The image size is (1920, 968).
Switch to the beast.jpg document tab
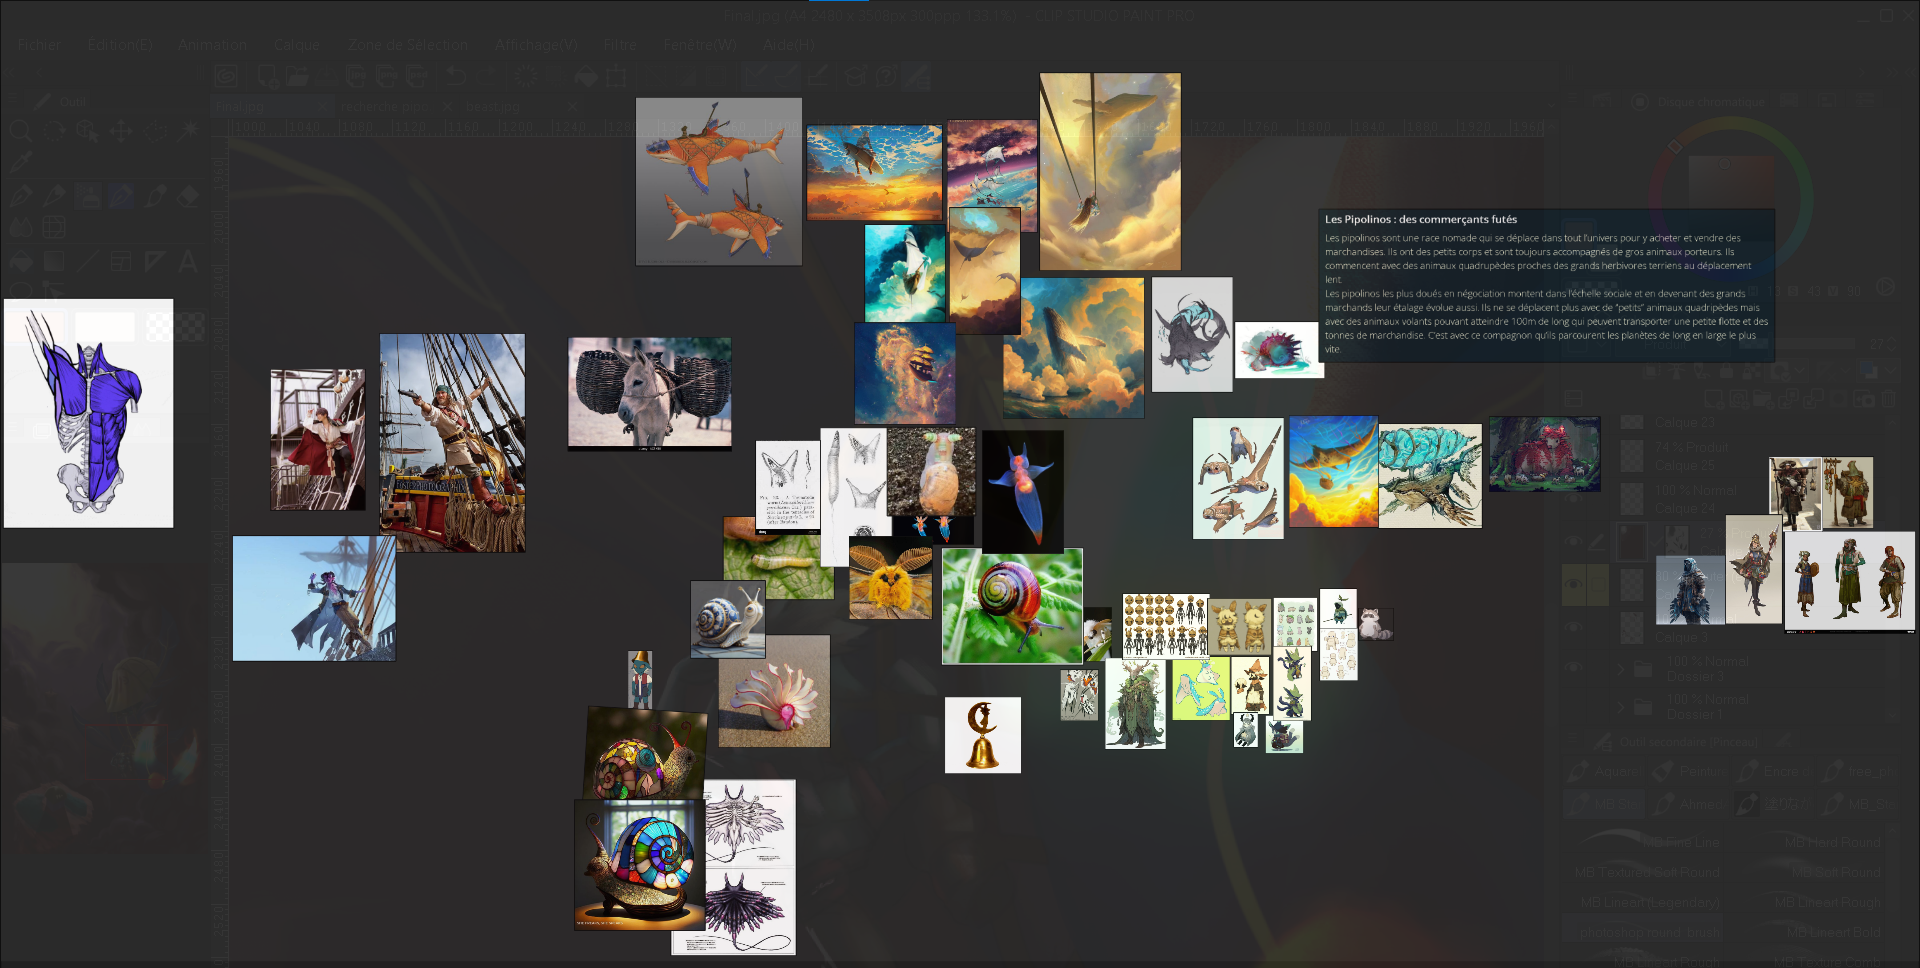493,106
